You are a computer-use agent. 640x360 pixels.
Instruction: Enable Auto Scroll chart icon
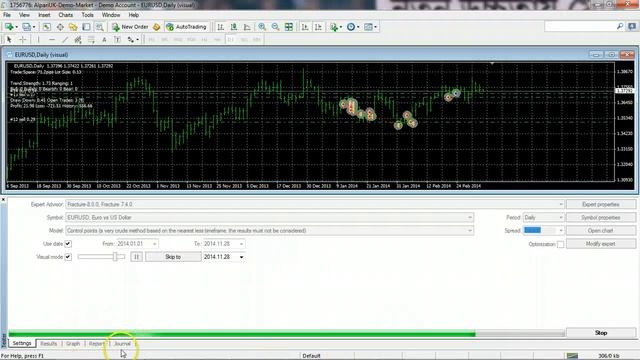click(x=305, y=27)
